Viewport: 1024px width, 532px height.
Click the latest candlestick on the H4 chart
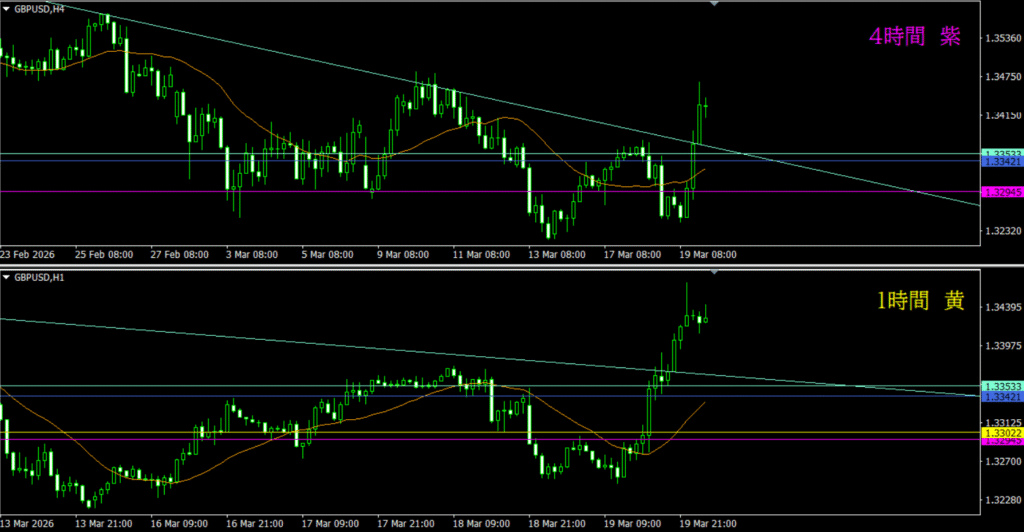click(x=706, y=104)
